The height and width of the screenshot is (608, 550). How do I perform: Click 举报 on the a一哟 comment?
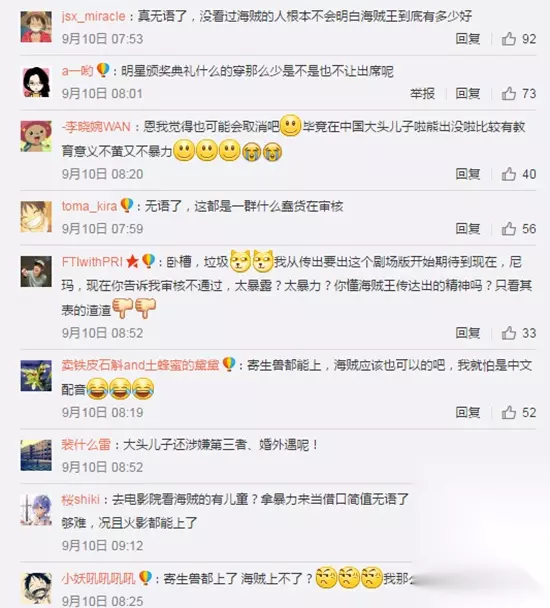(422, 93)
